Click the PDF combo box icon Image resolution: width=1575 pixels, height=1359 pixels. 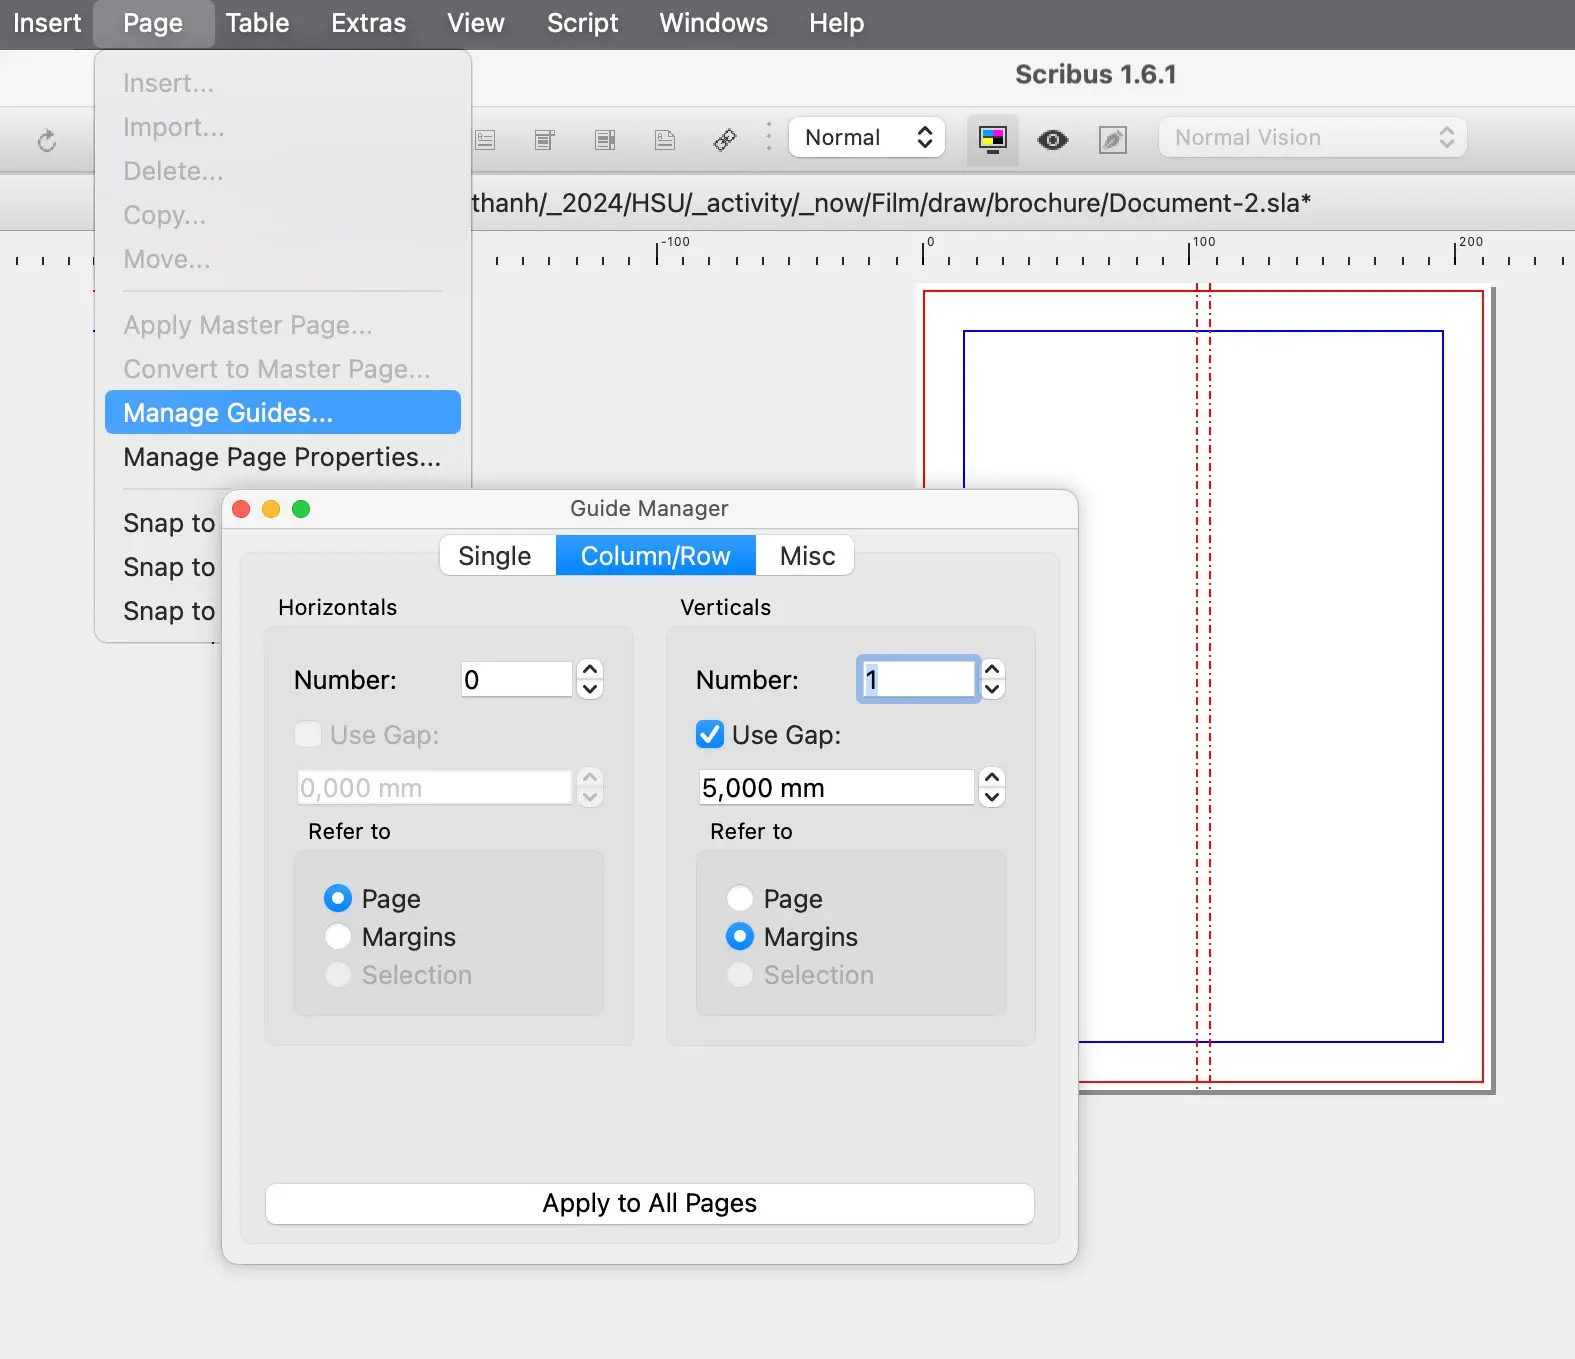click(545, 139)
